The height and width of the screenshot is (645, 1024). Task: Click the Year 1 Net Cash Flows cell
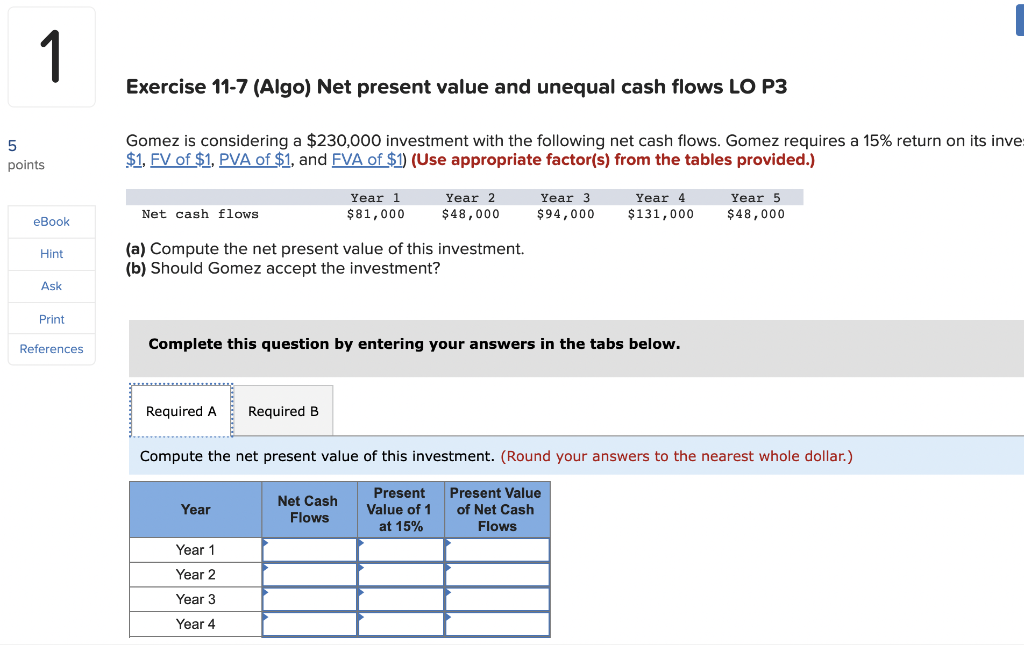coord(310,549)
